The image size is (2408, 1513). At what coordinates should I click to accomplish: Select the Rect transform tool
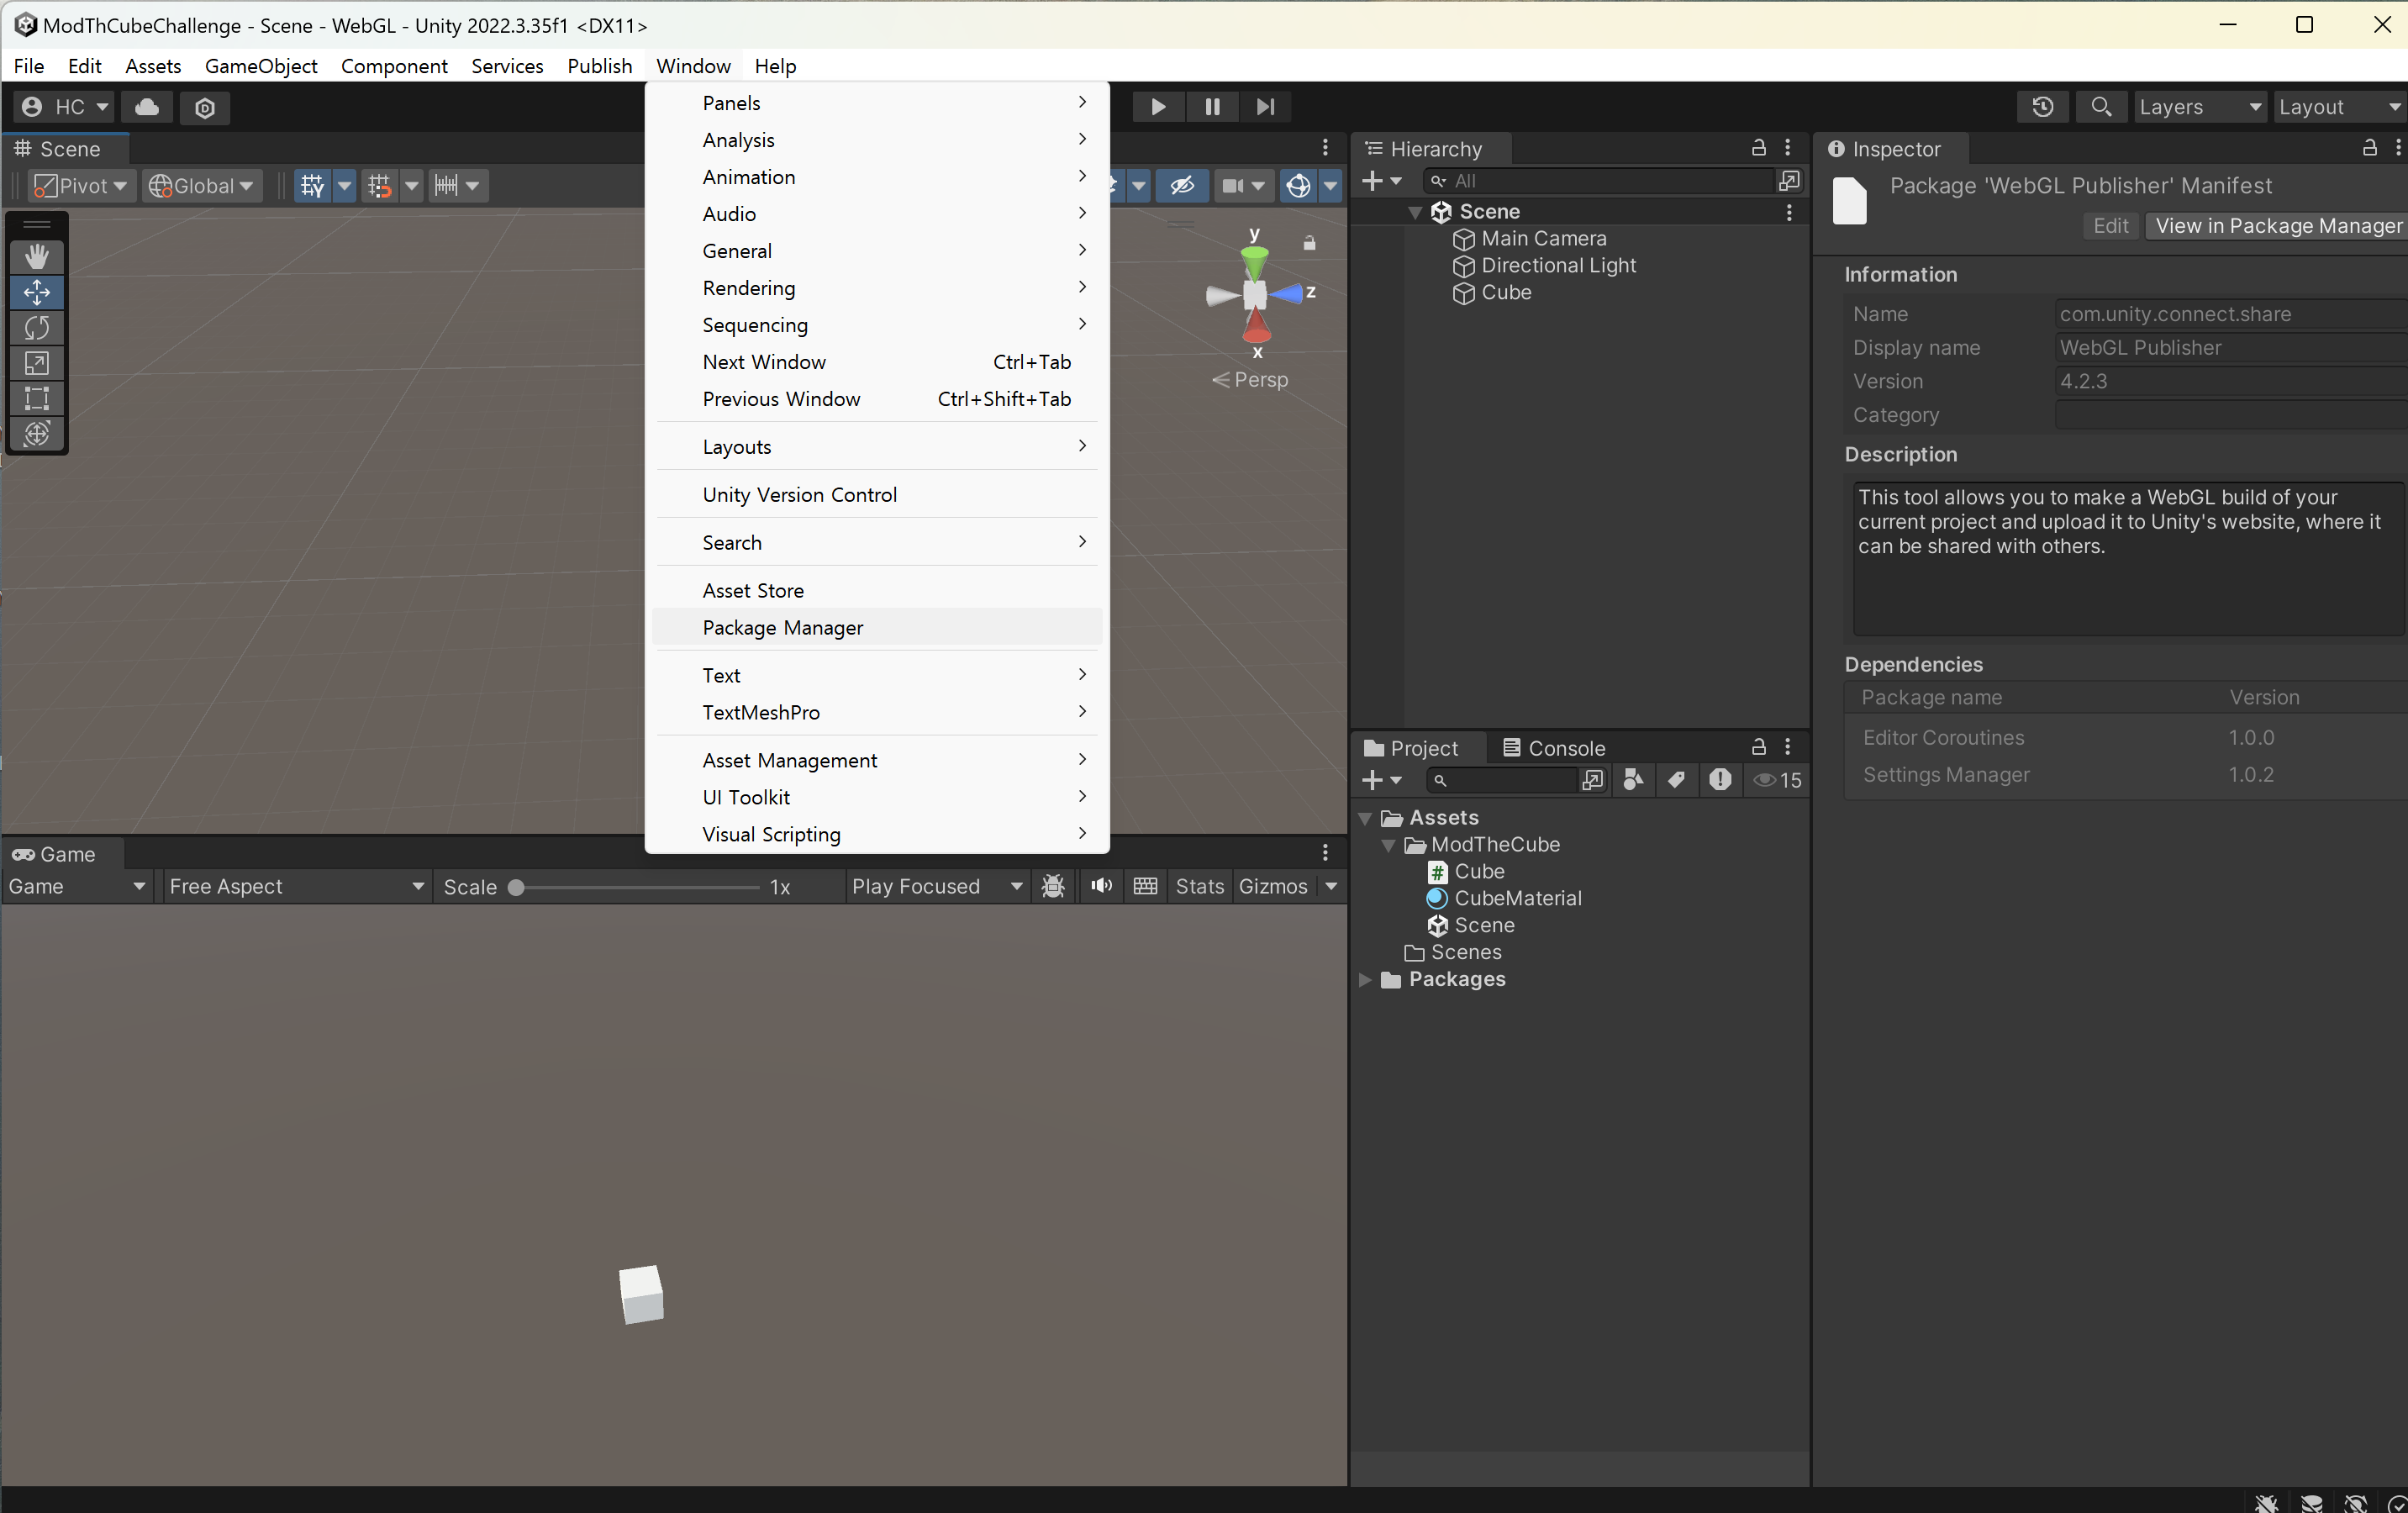37,398
